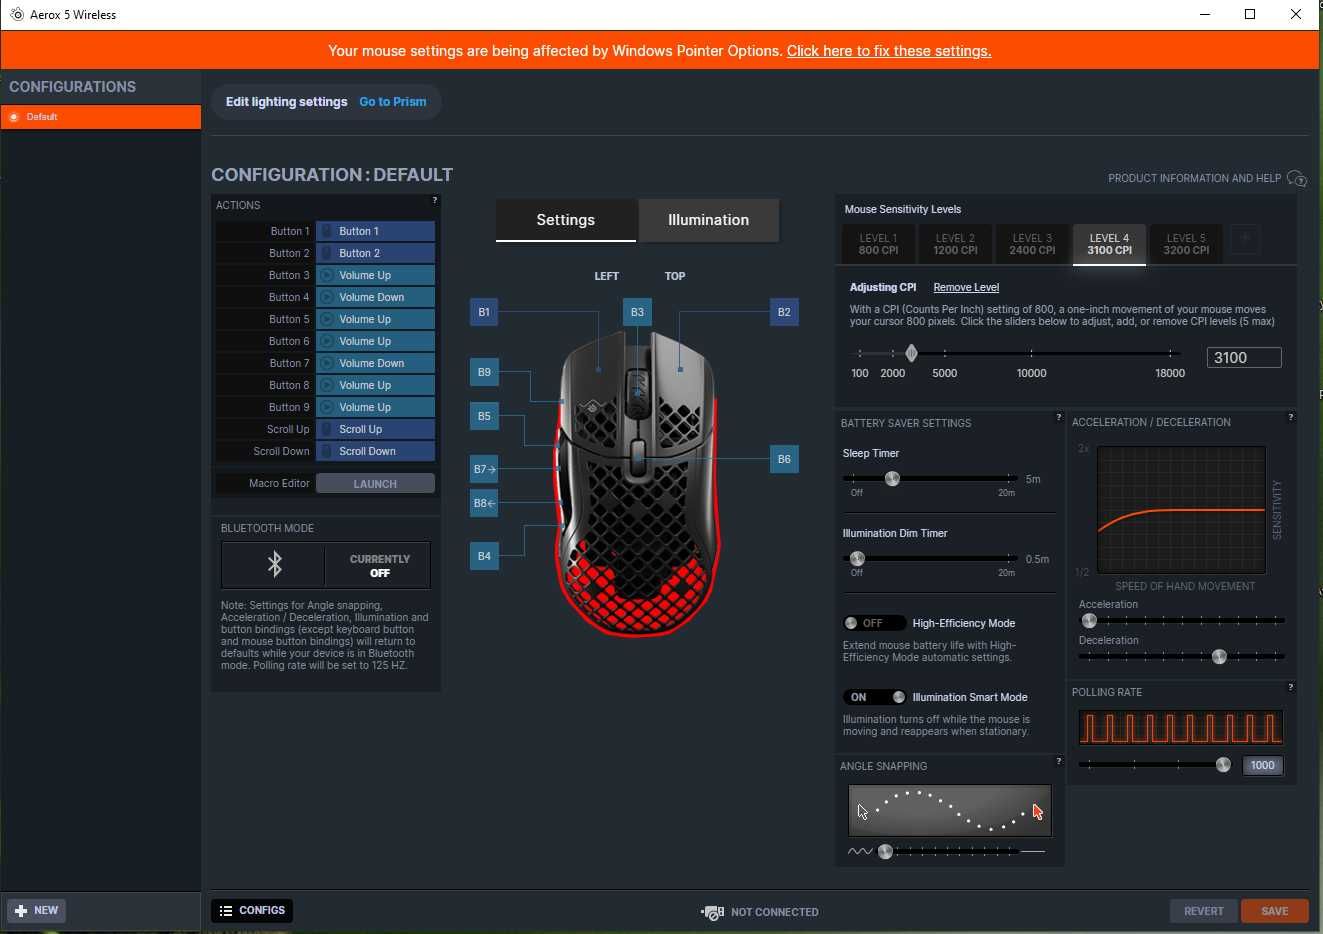1323x934 pixels.
Task: Select Level 1 800 CPI tab
Action: pos(878,244)
